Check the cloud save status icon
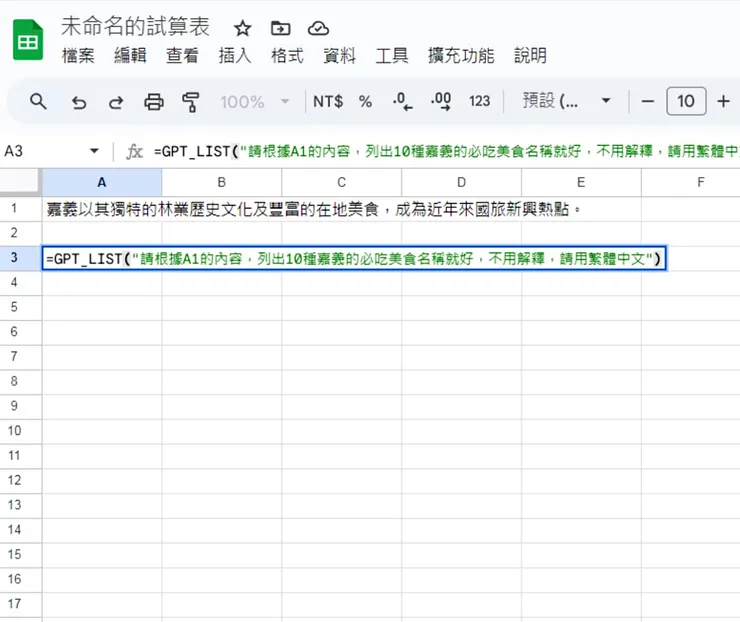This screenshot has width=740, height=622. [x=319, y=28]
